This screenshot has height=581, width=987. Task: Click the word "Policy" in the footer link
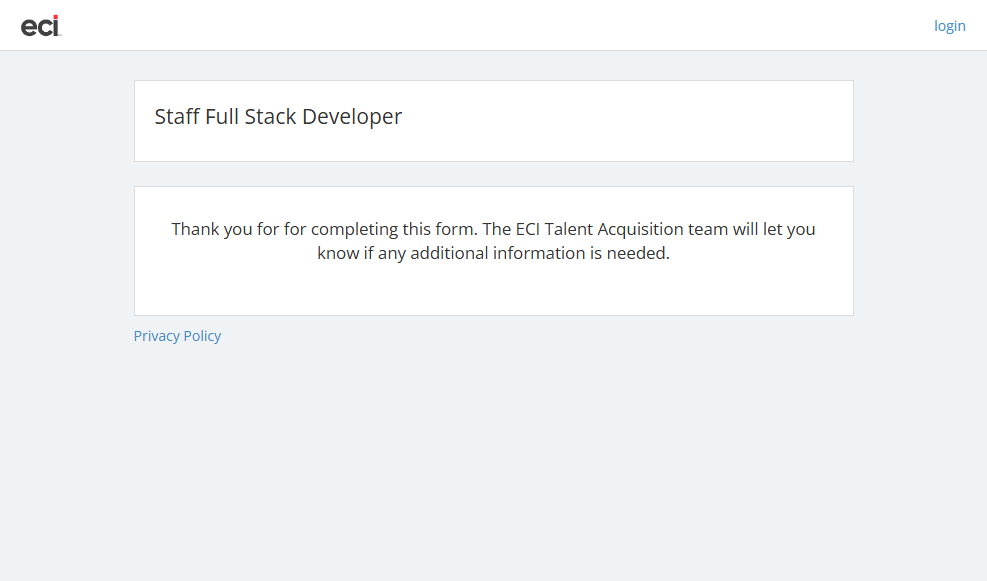(203, 336)
